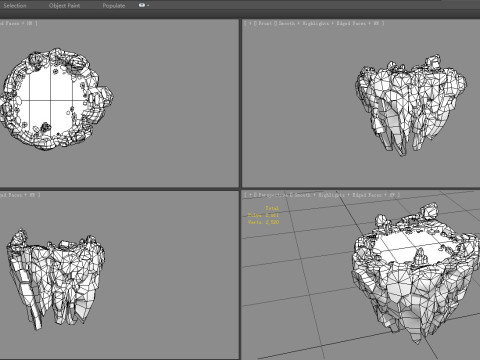
Task: Switch to the Populate ribbon tab
Action: point(114,5)
